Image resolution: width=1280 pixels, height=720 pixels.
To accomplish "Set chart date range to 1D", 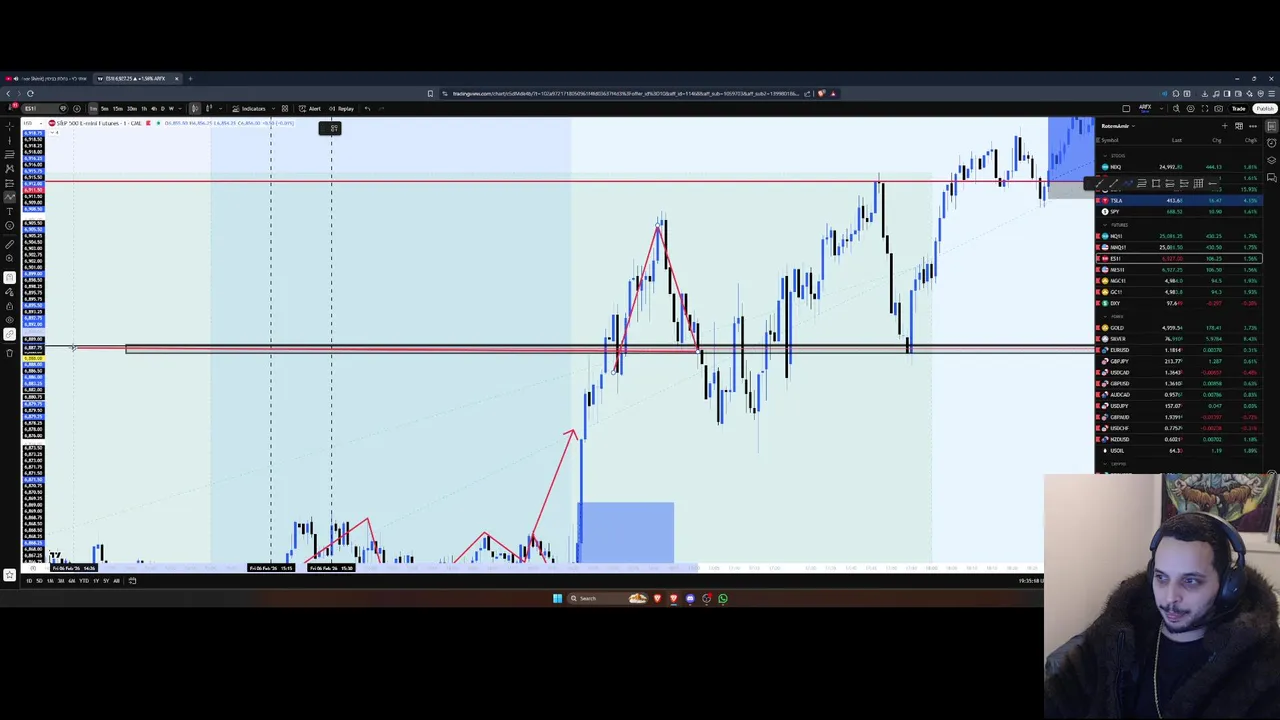I will (29, 581).
